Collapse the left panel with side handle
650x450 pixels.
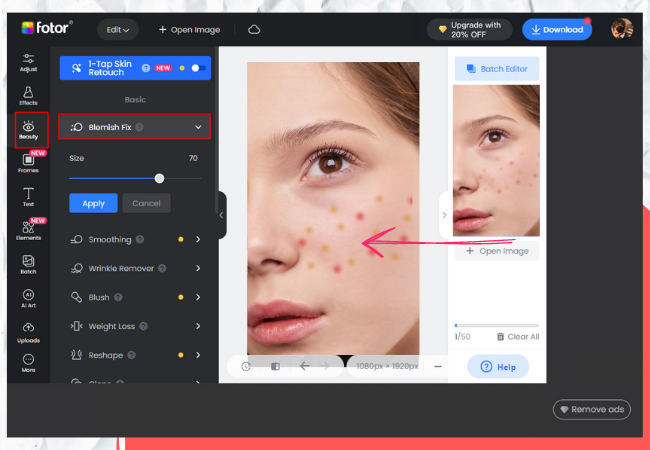click(x=221, y=215)
